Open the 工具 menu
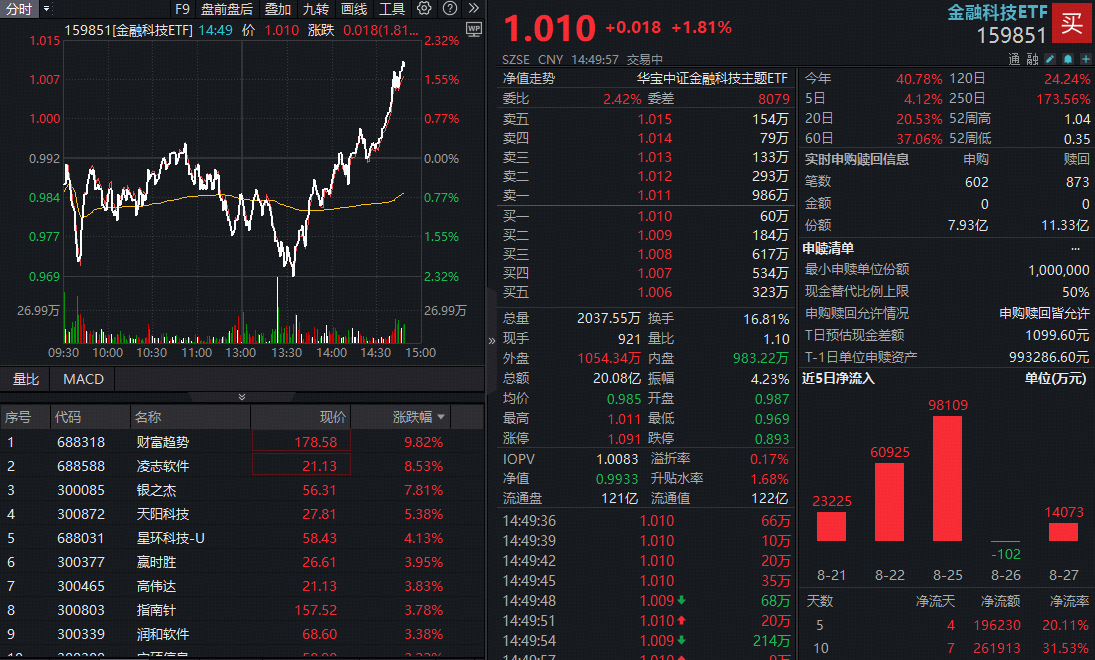This screenshot has width=1095, height=660. coord(391,8)
